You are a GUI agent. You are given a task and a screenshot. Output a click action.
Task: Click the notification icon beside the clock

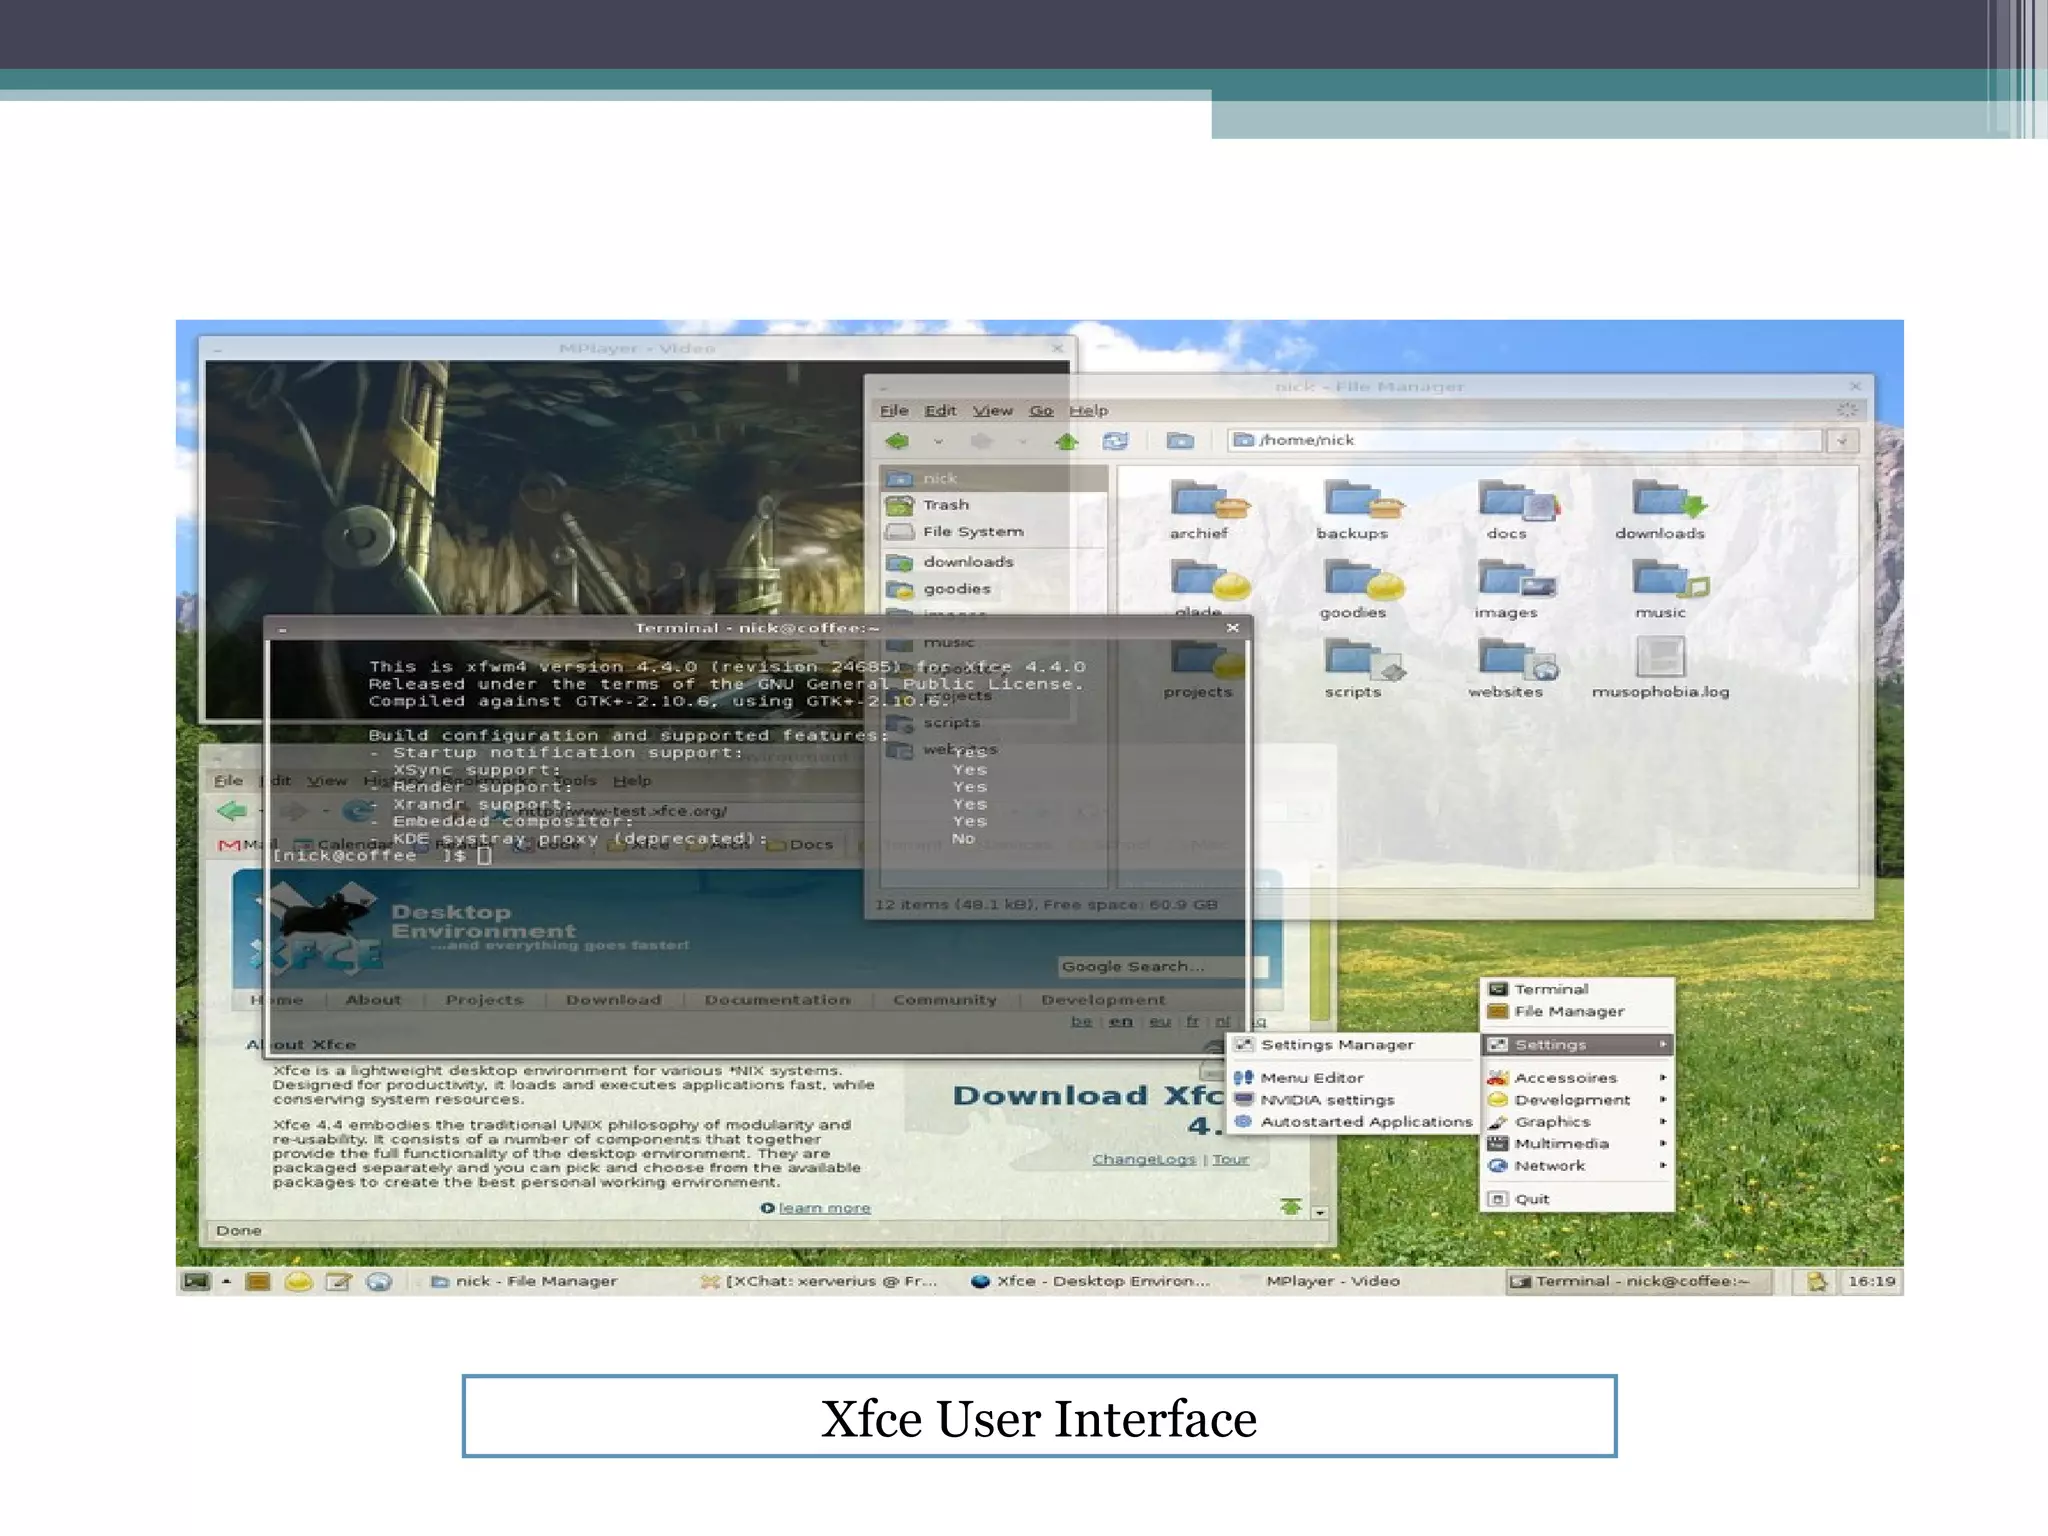(x=1816, y=1281)
